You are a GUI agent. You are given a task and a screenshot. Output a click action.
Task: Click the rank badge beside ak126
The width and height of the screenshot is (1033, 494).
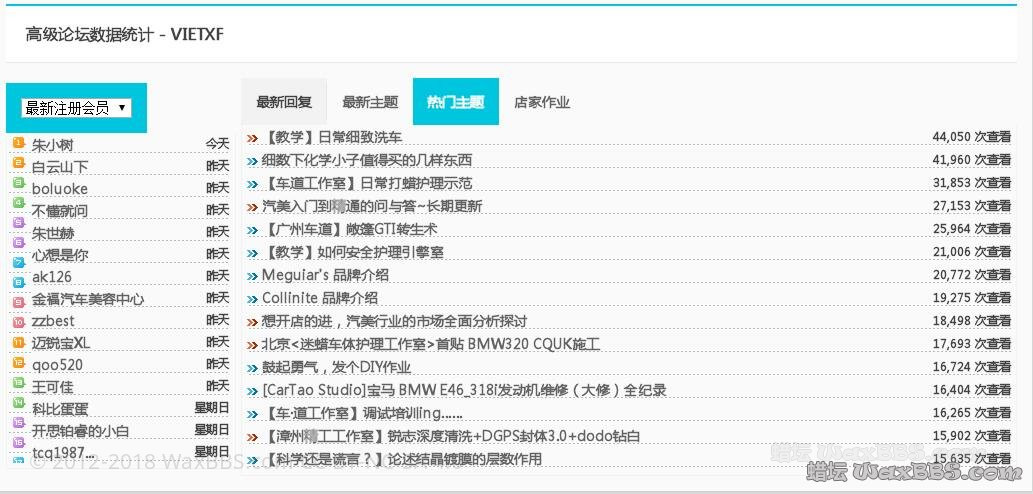click(x=18, y=276)
